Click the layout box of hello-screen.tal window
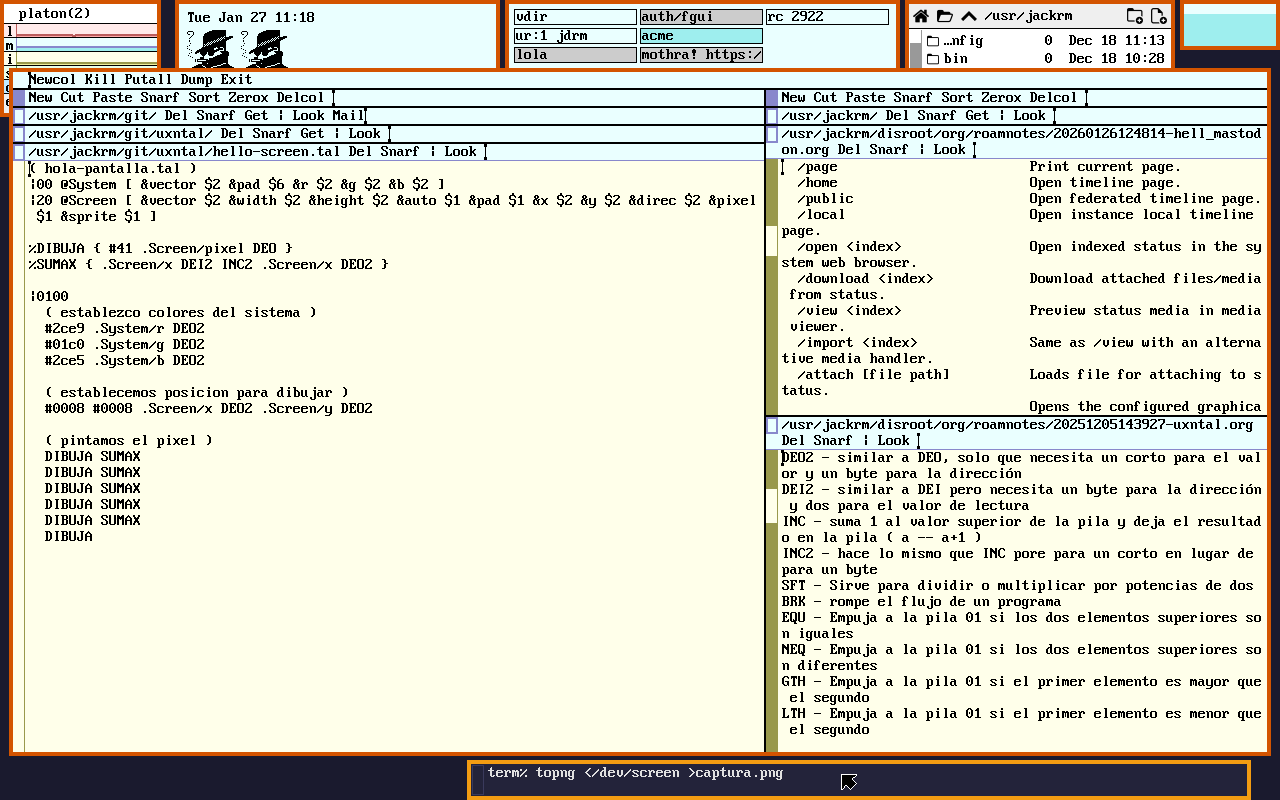This screenshot has width=1280, height=800. [19, 152]
